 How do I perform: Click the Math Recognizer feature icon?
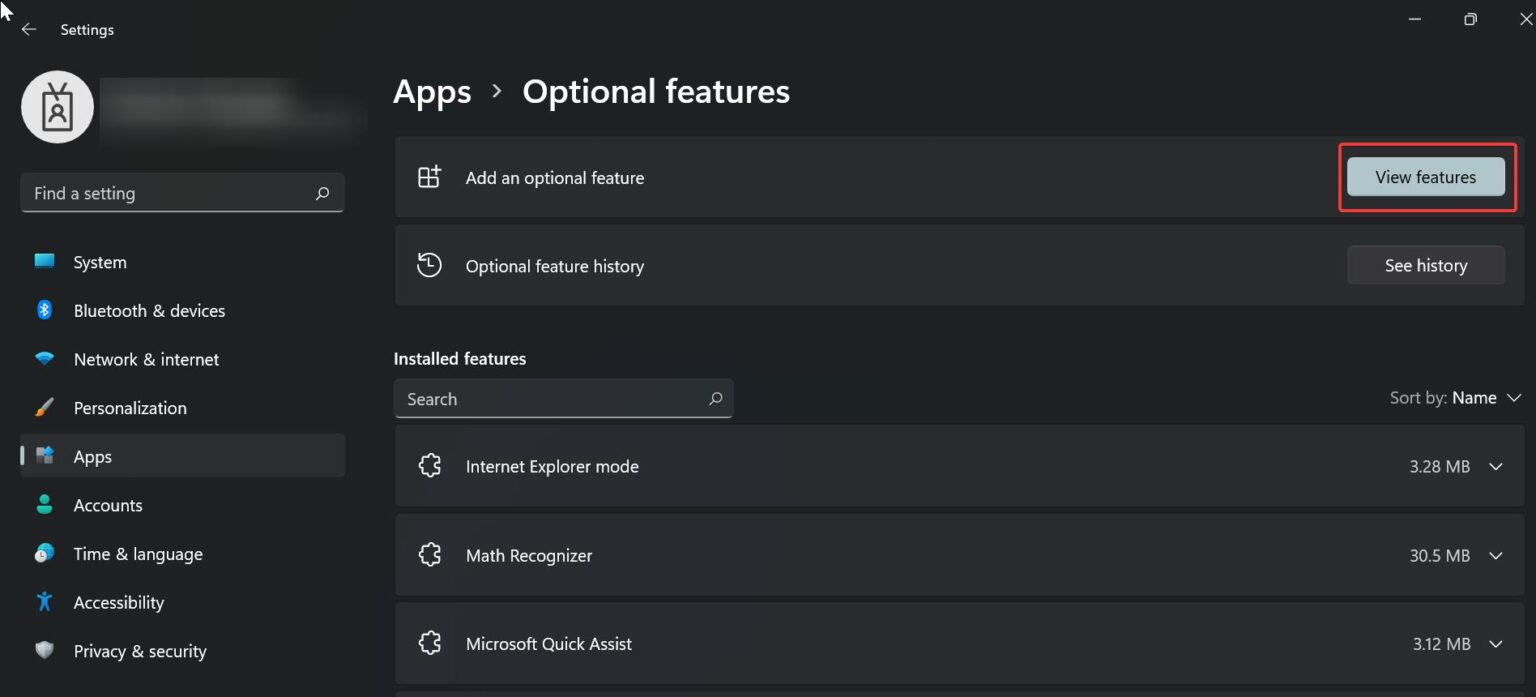coord(429,555)
